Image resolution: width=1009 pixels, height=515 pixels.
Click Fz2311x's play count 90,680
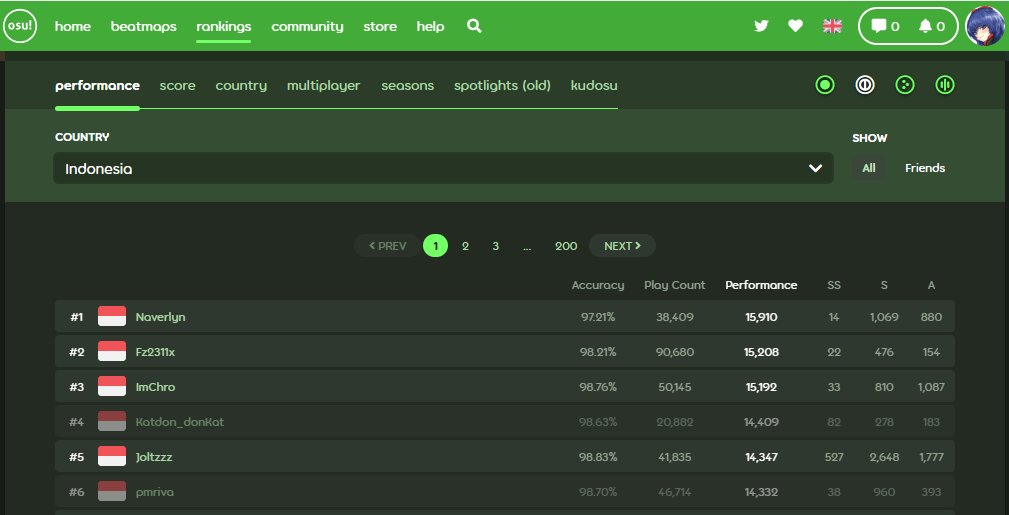coord(674,351)
